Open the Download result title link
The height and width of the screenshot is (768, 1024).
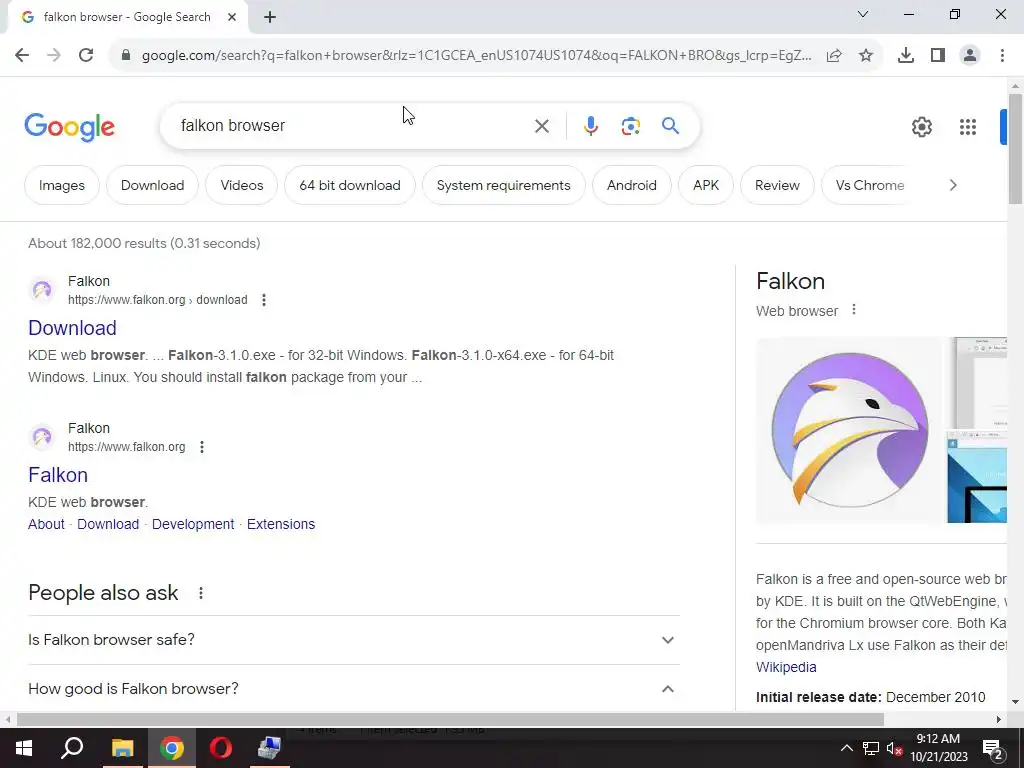click(72, 328)
